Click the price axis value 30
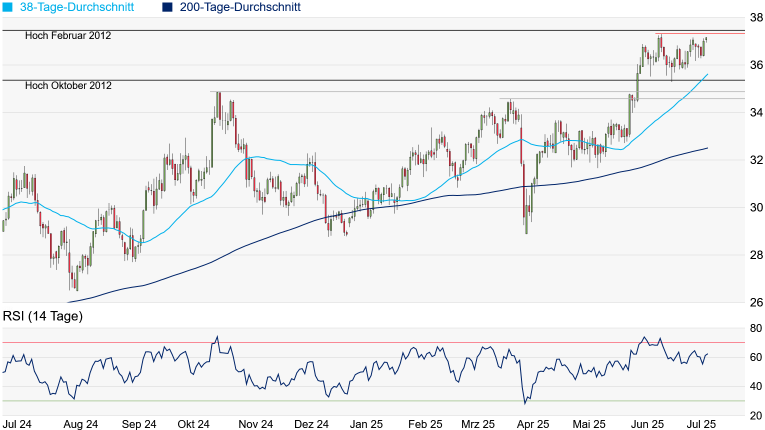The width and height of the screenshot is (765, 430). point(757,207)
